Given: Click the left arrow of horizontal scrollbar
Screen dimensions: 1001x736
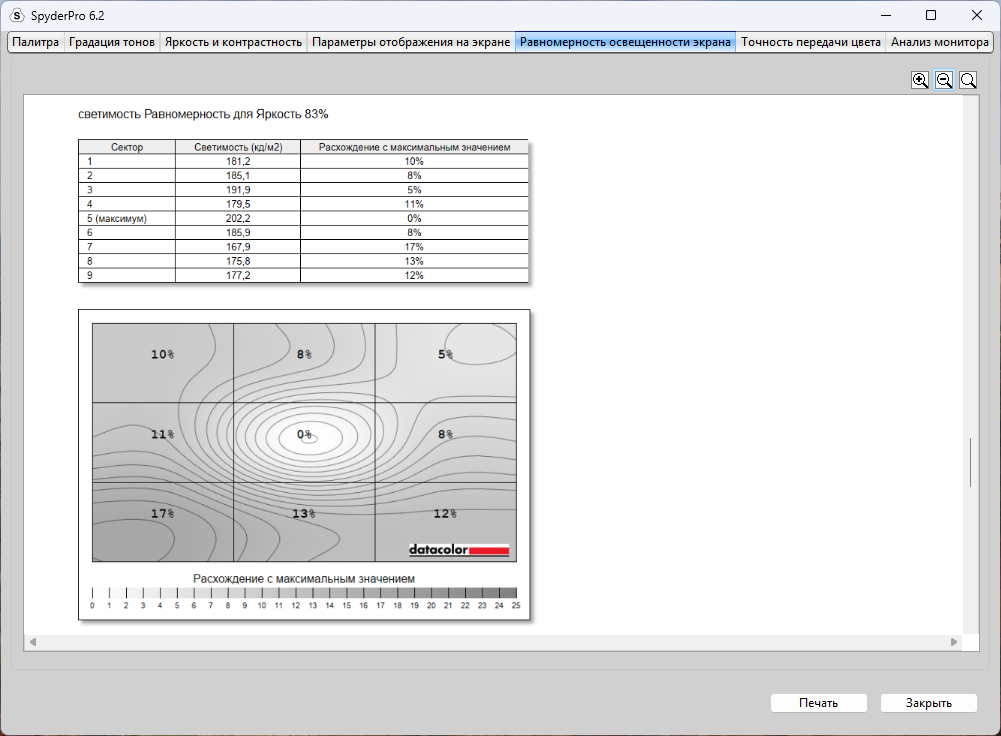Looking at the screenshot, I should pyautogui.click(x=33, y=642).
